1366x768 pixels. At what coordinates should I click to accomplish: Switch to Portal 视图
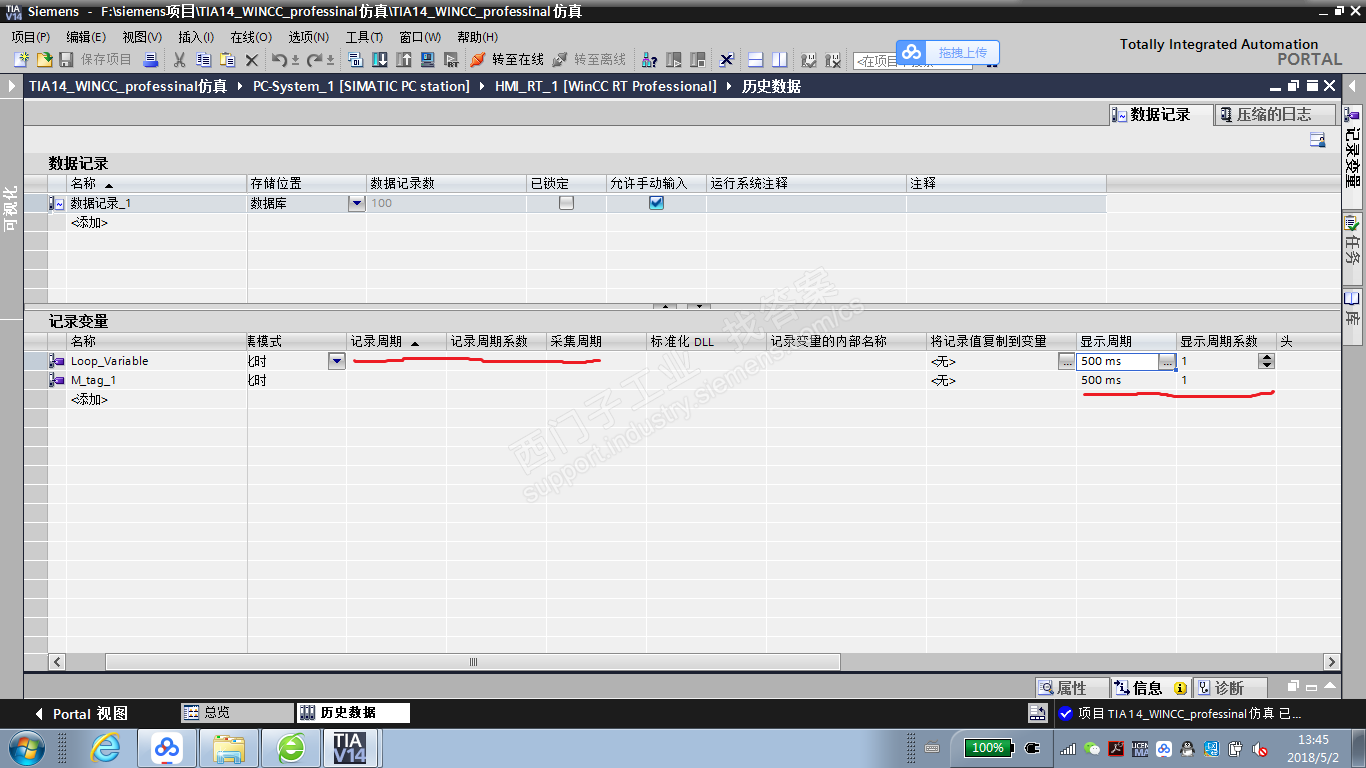[81, 713]
